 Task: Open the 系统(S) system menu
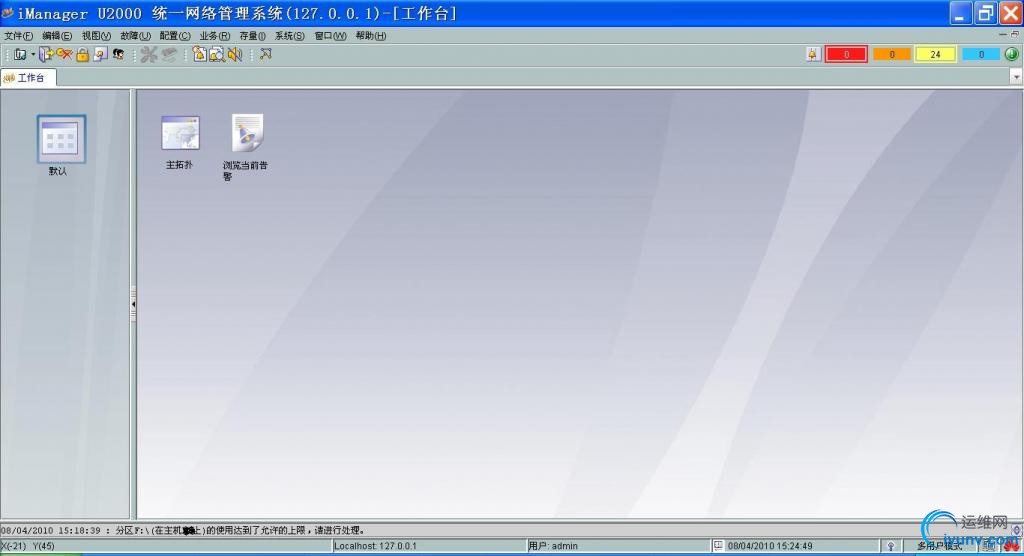coord(289,36)
